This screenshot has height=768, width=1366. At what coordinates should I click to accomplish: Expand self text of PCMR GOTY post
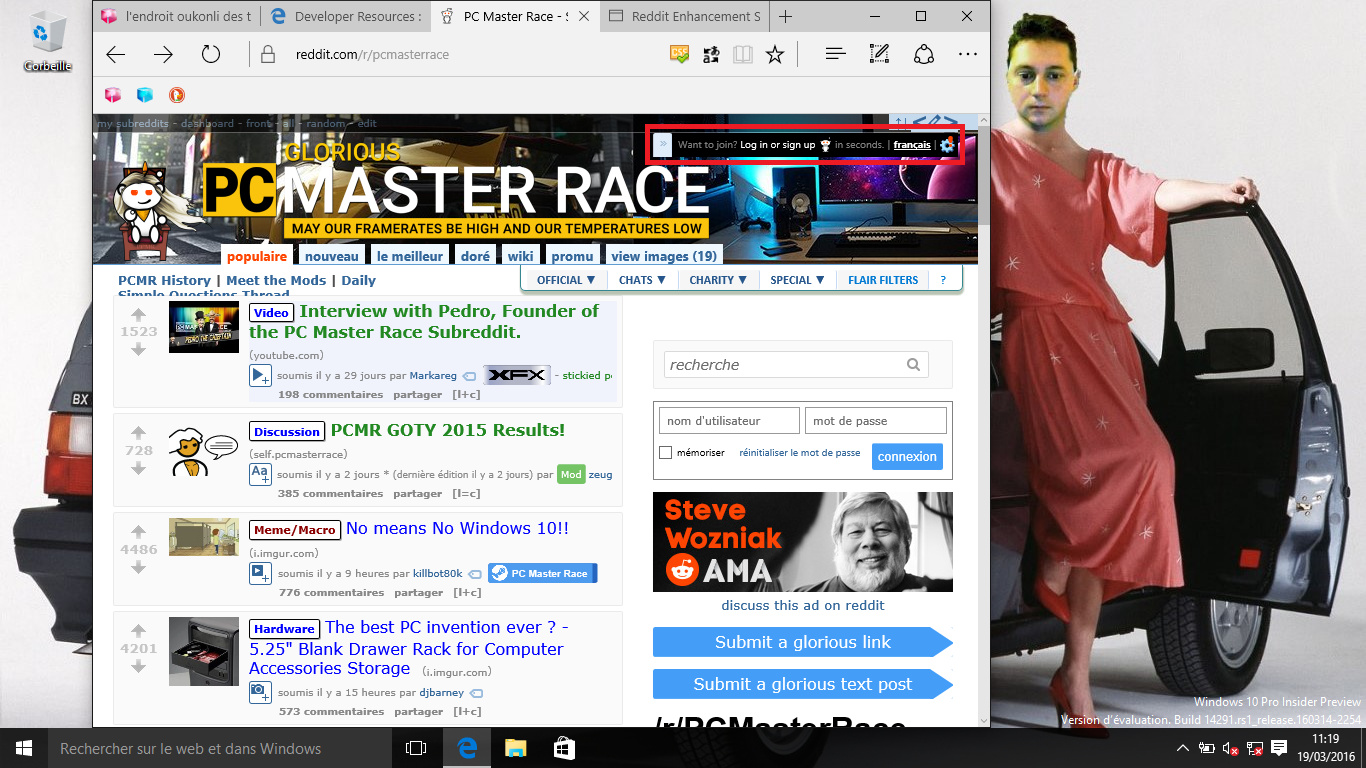point(260,474)
